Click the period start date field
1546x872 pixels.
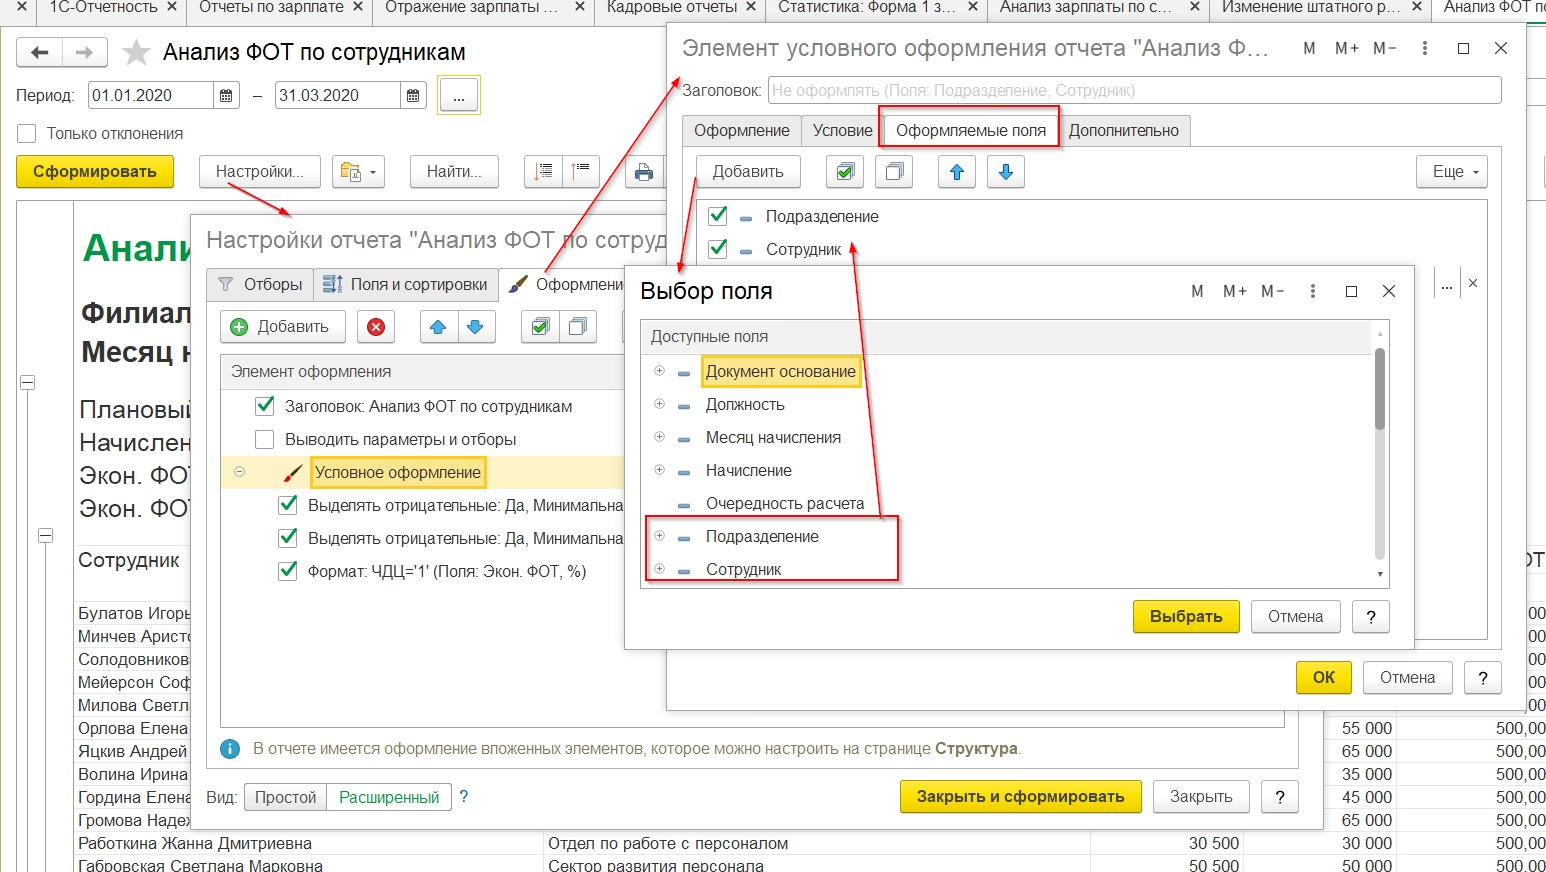point(150,96)
